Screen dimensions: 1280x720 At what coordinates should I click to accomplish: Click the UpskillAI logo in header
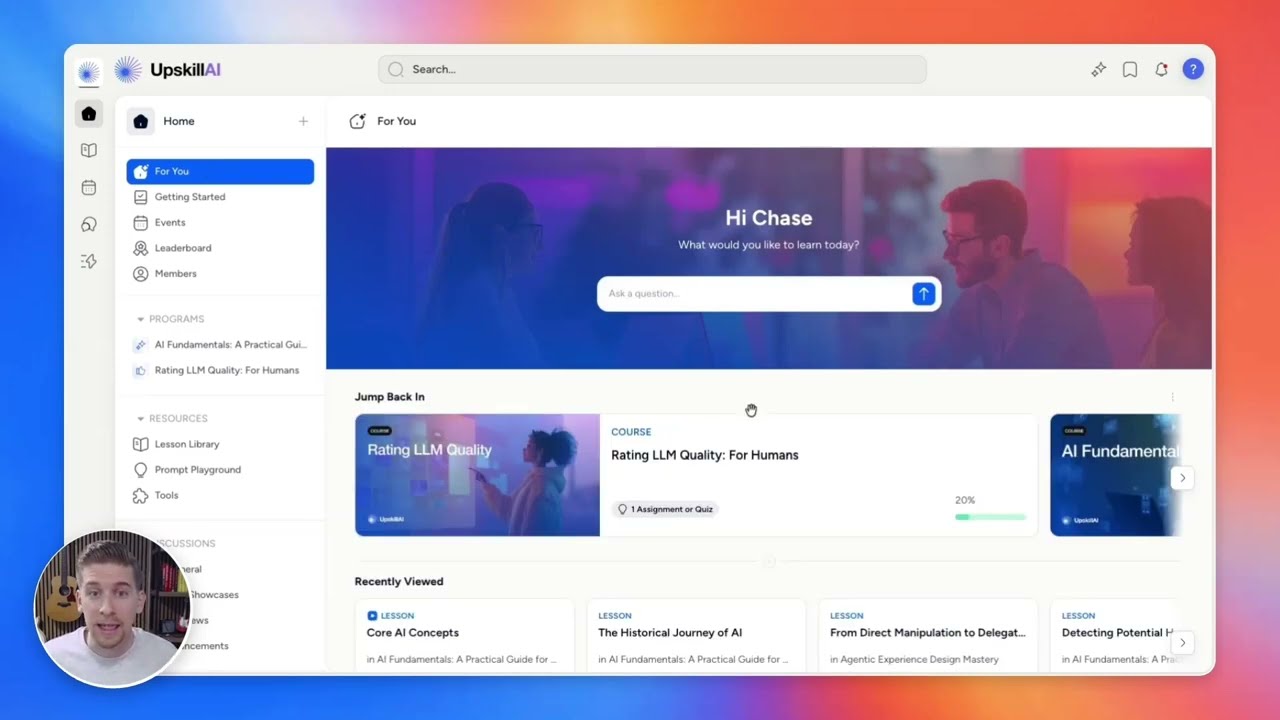click(x=167, y=70)
